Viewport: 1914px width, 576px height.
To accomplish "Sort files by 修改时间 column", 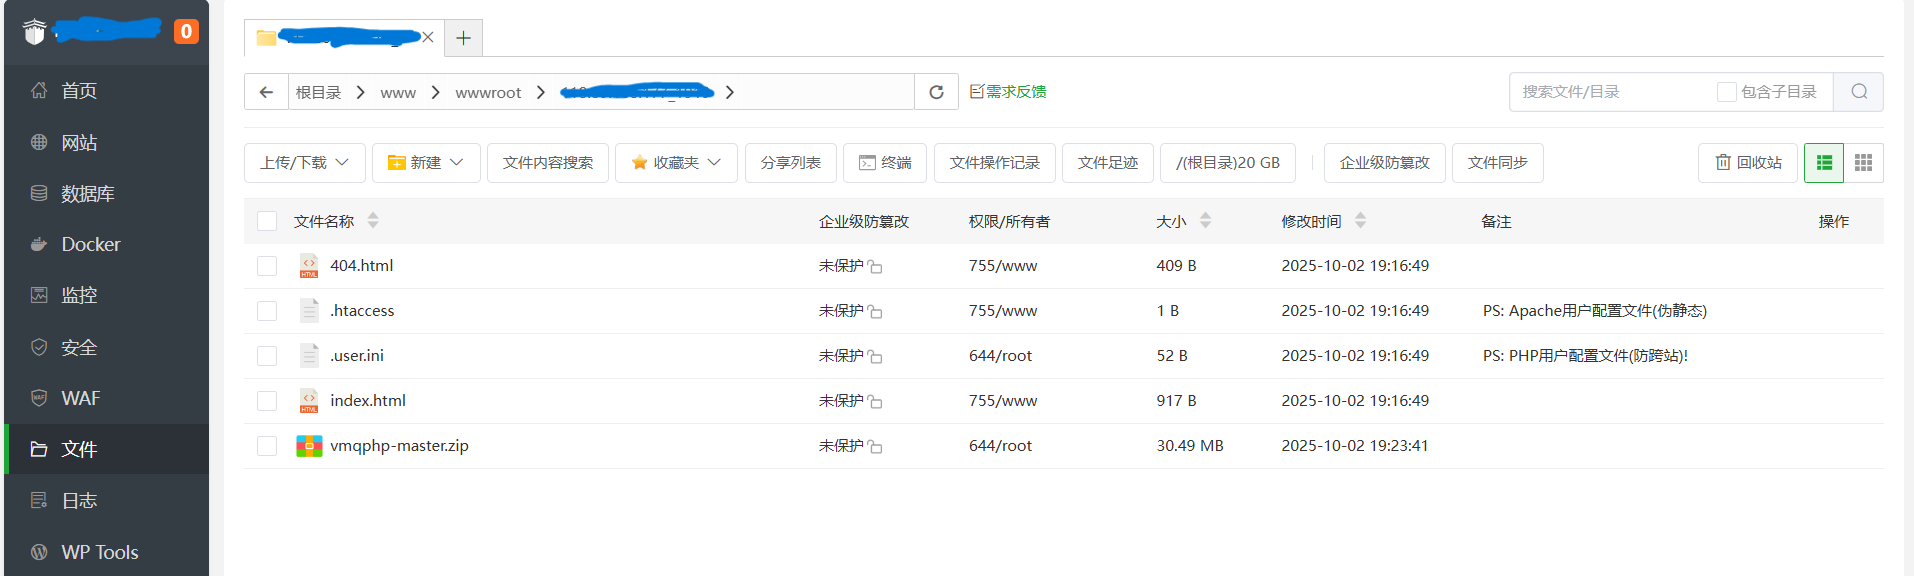I will pyautogui.click(x=1322, y=221).
